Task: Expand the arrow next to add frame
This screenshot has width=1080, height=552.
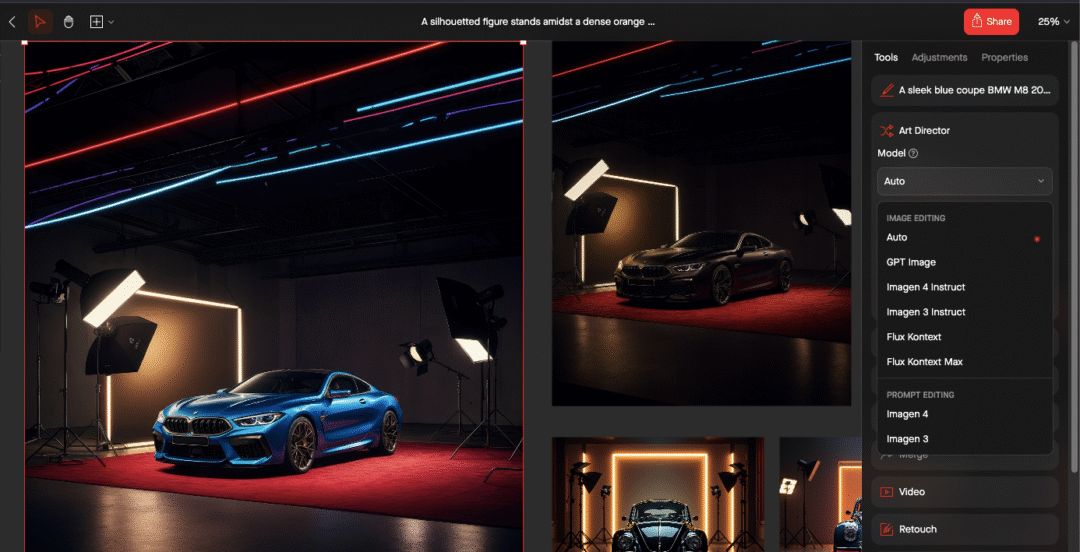Action: (x=111, y=21)
